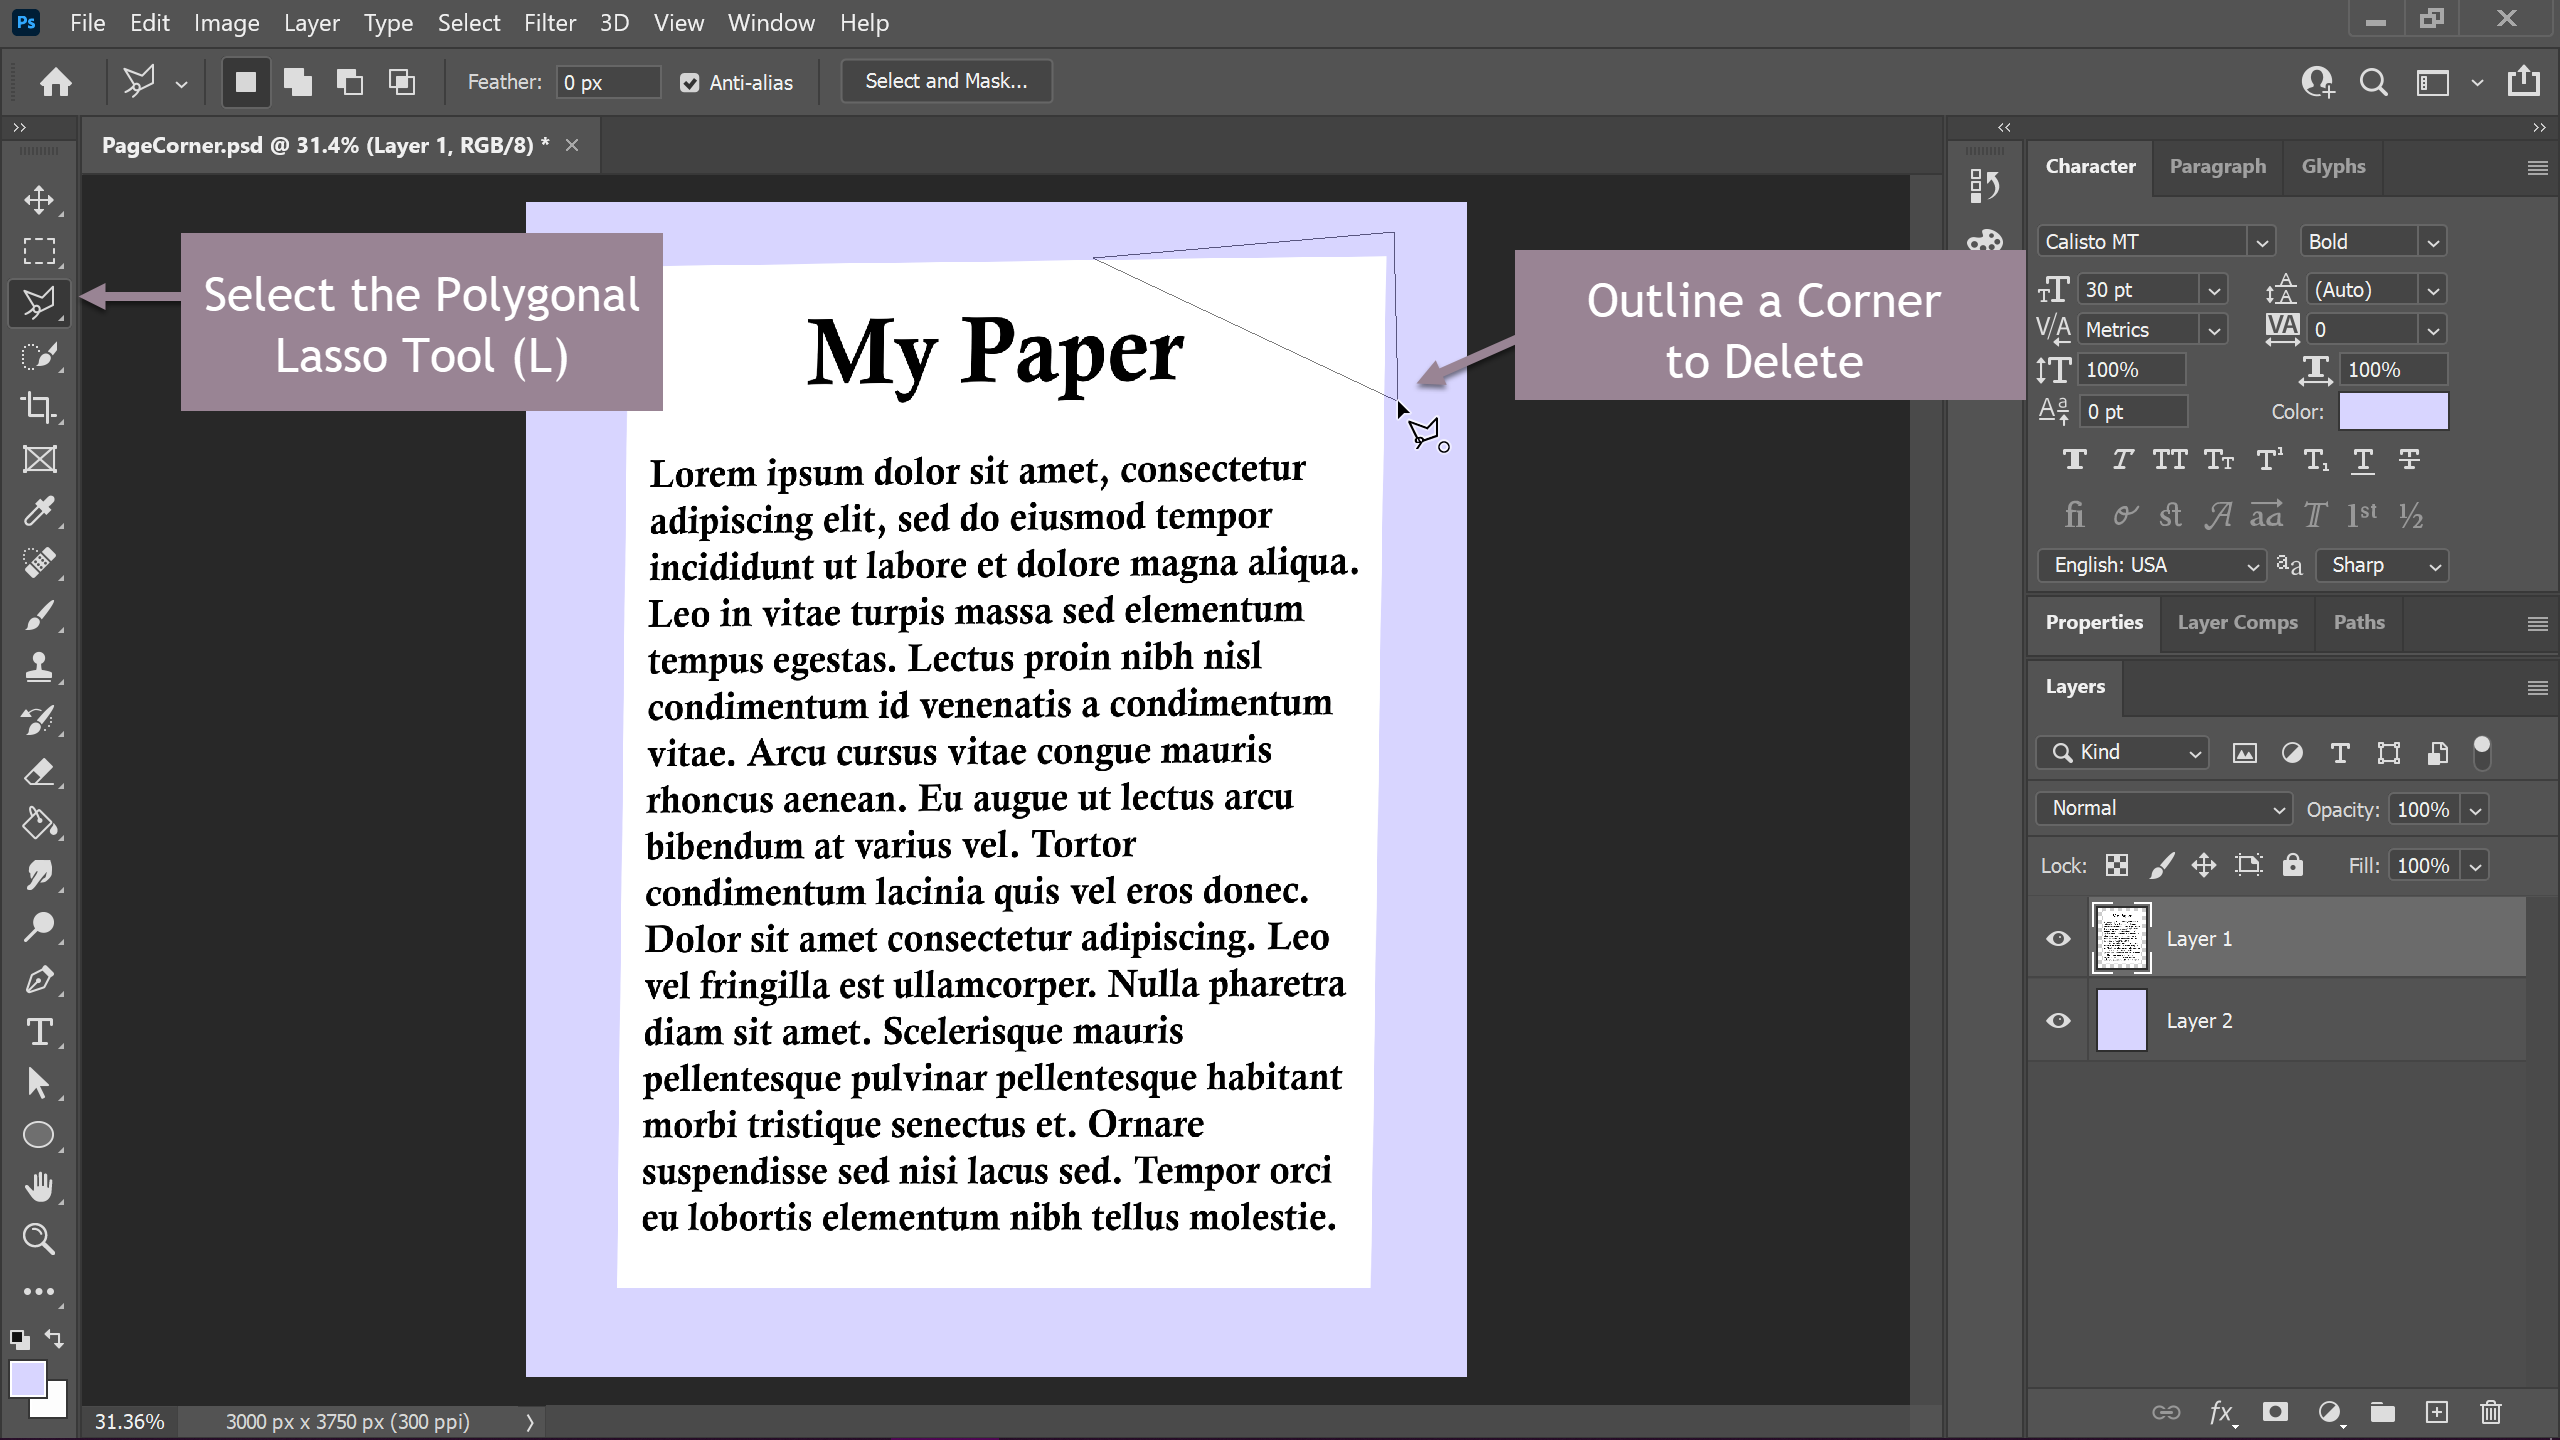Click the Select and Mask button

[945, 81]
